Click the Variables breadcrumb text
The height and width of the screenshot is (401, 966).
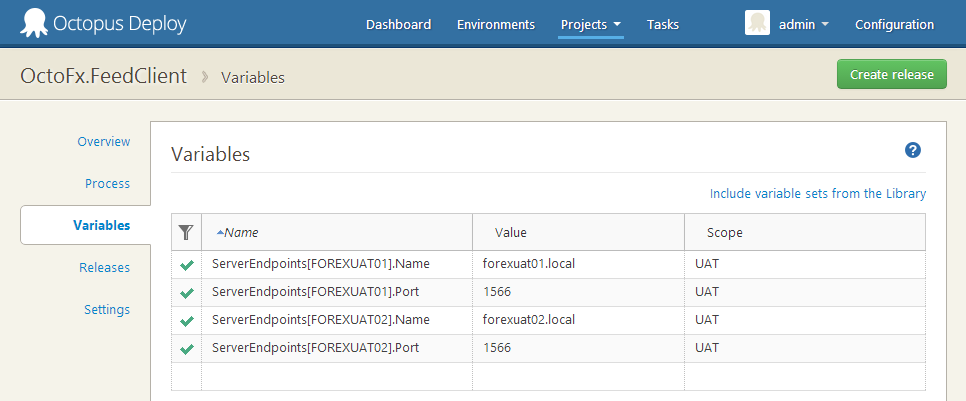(253, 78)
